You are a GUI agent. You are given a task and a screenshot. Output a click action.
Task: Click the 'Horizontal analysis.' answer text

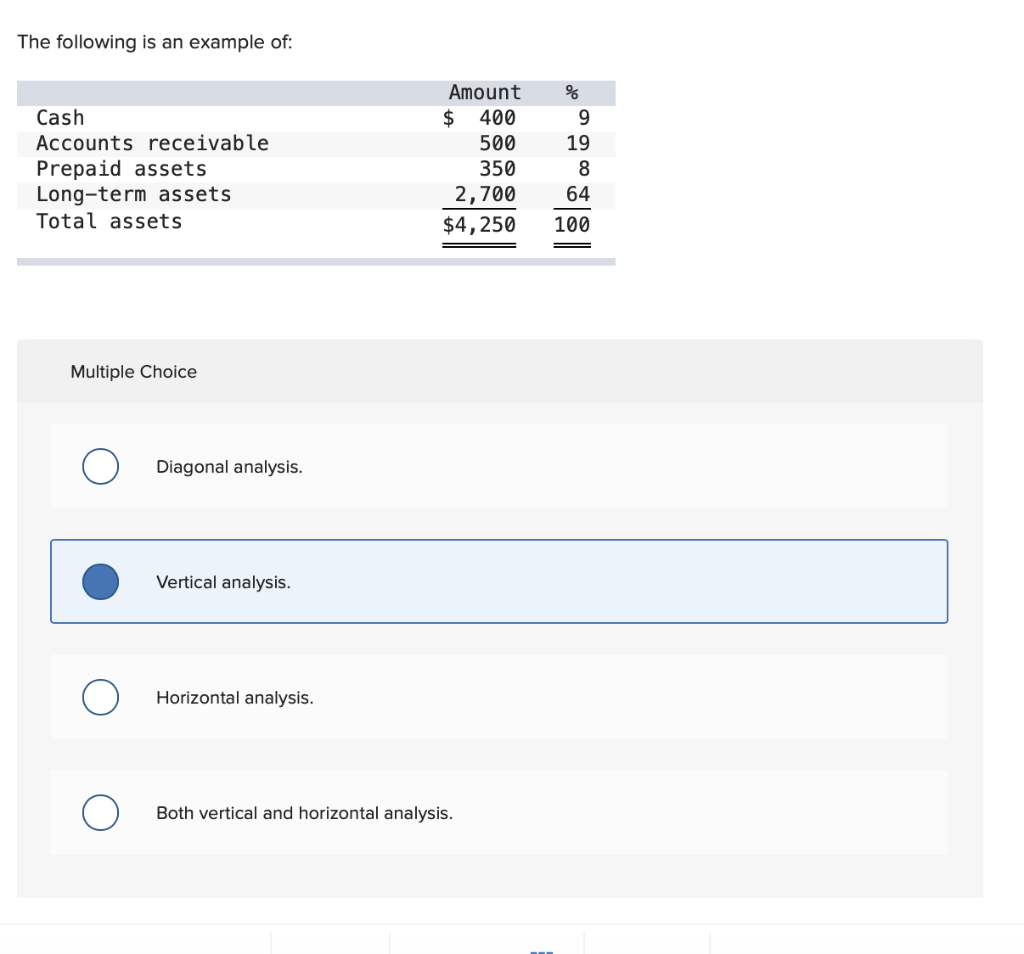tap(234, 698)
